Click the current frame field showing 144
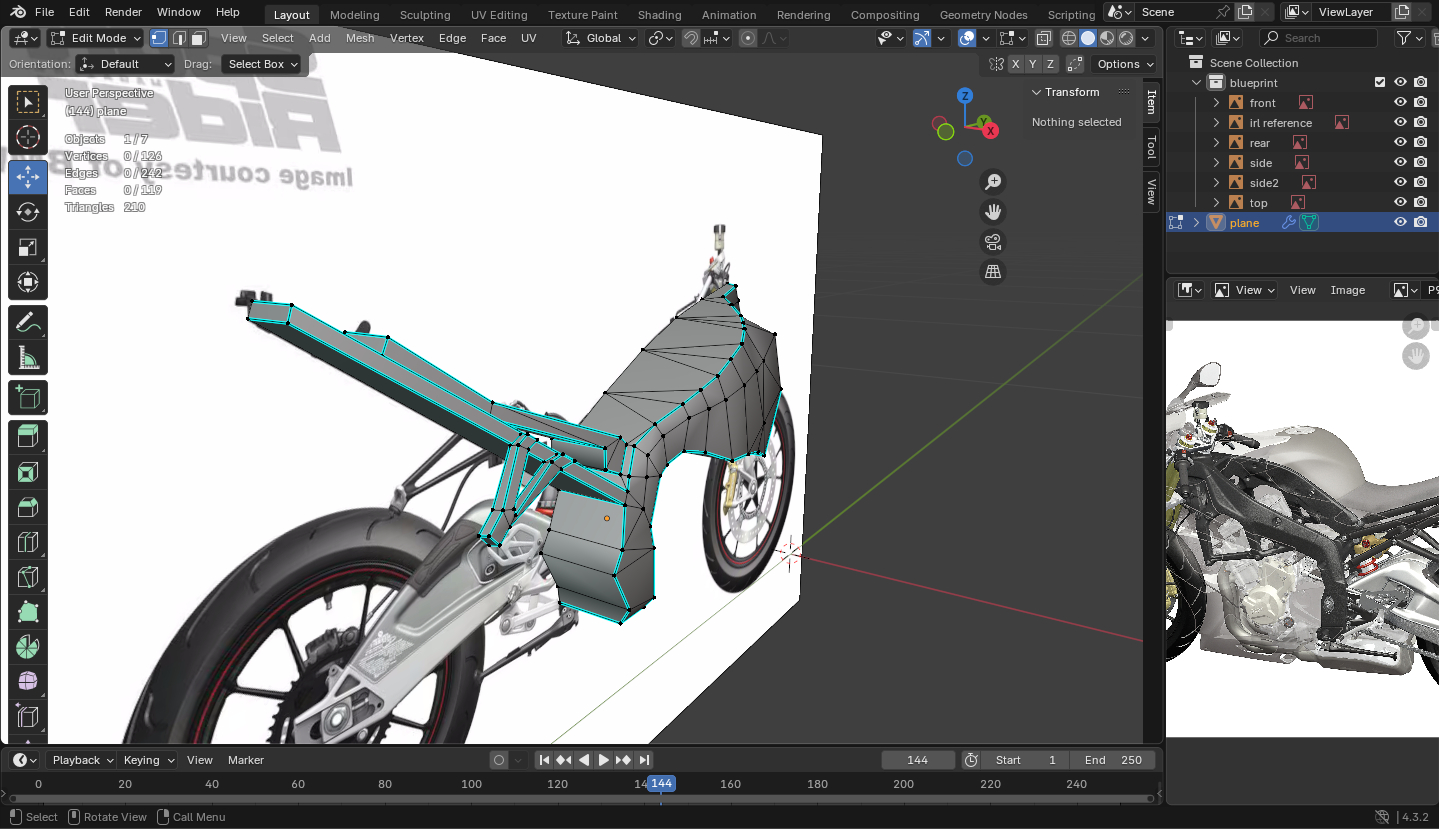This screenshot has width=1439, height=829. (917, 760)
